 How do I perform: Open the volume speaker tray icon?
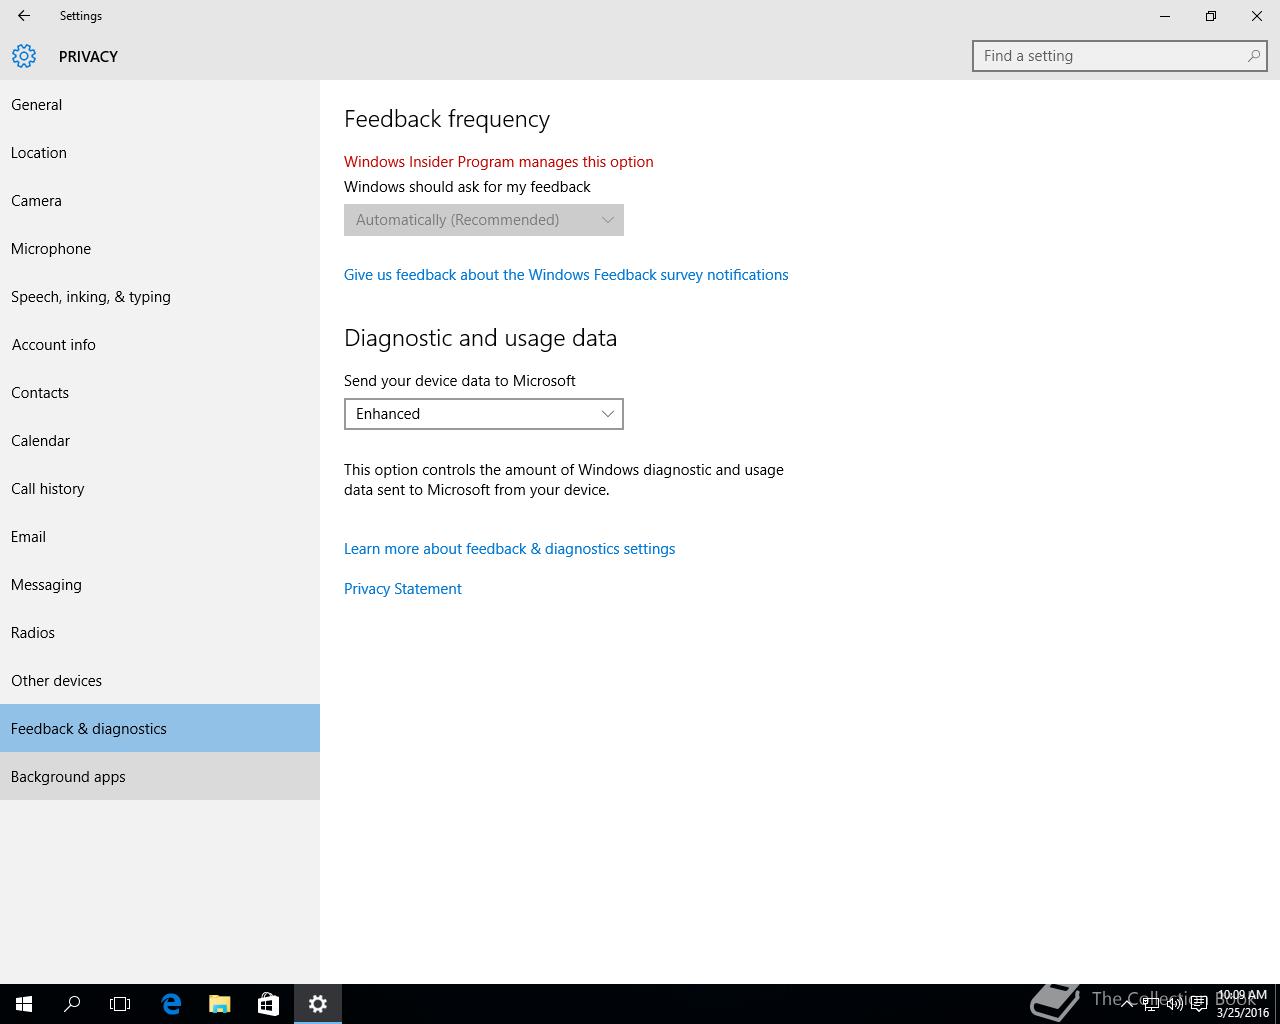pyautogui.click(x=1175, y=1004)
